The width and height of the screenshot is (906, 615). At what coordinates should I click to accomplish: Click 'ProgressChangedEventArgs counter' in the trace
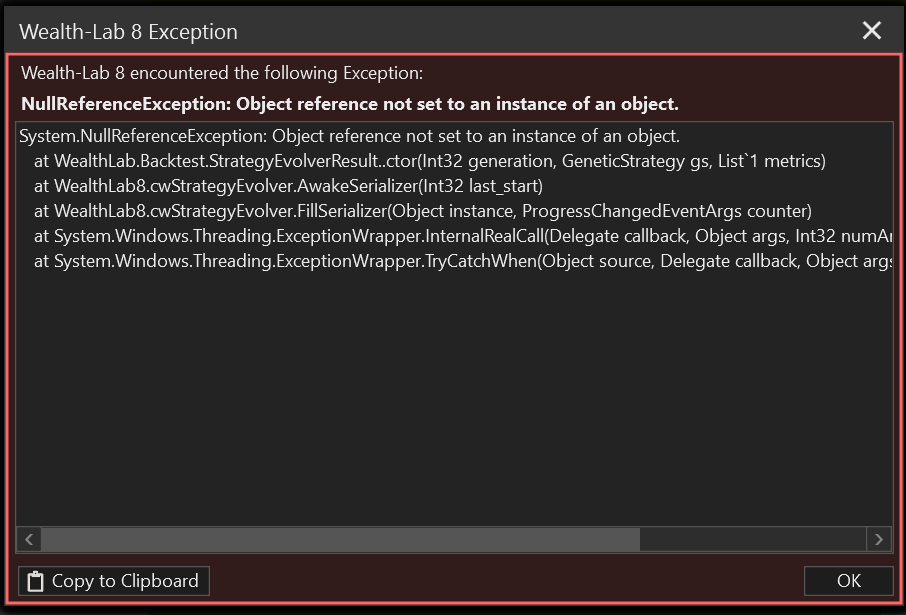664,211
